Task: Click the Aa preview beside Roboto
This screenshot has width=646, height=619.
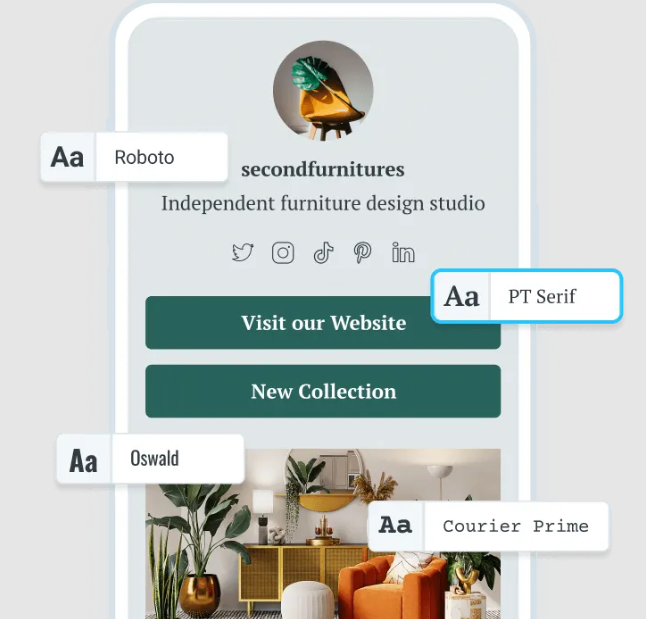Action: click(x=68, y=157)
